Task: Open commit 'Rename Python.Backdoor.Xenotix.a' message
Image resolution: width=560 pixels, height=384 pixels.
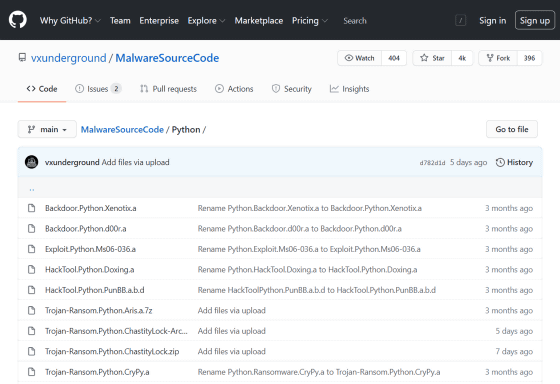Action: 310,208
